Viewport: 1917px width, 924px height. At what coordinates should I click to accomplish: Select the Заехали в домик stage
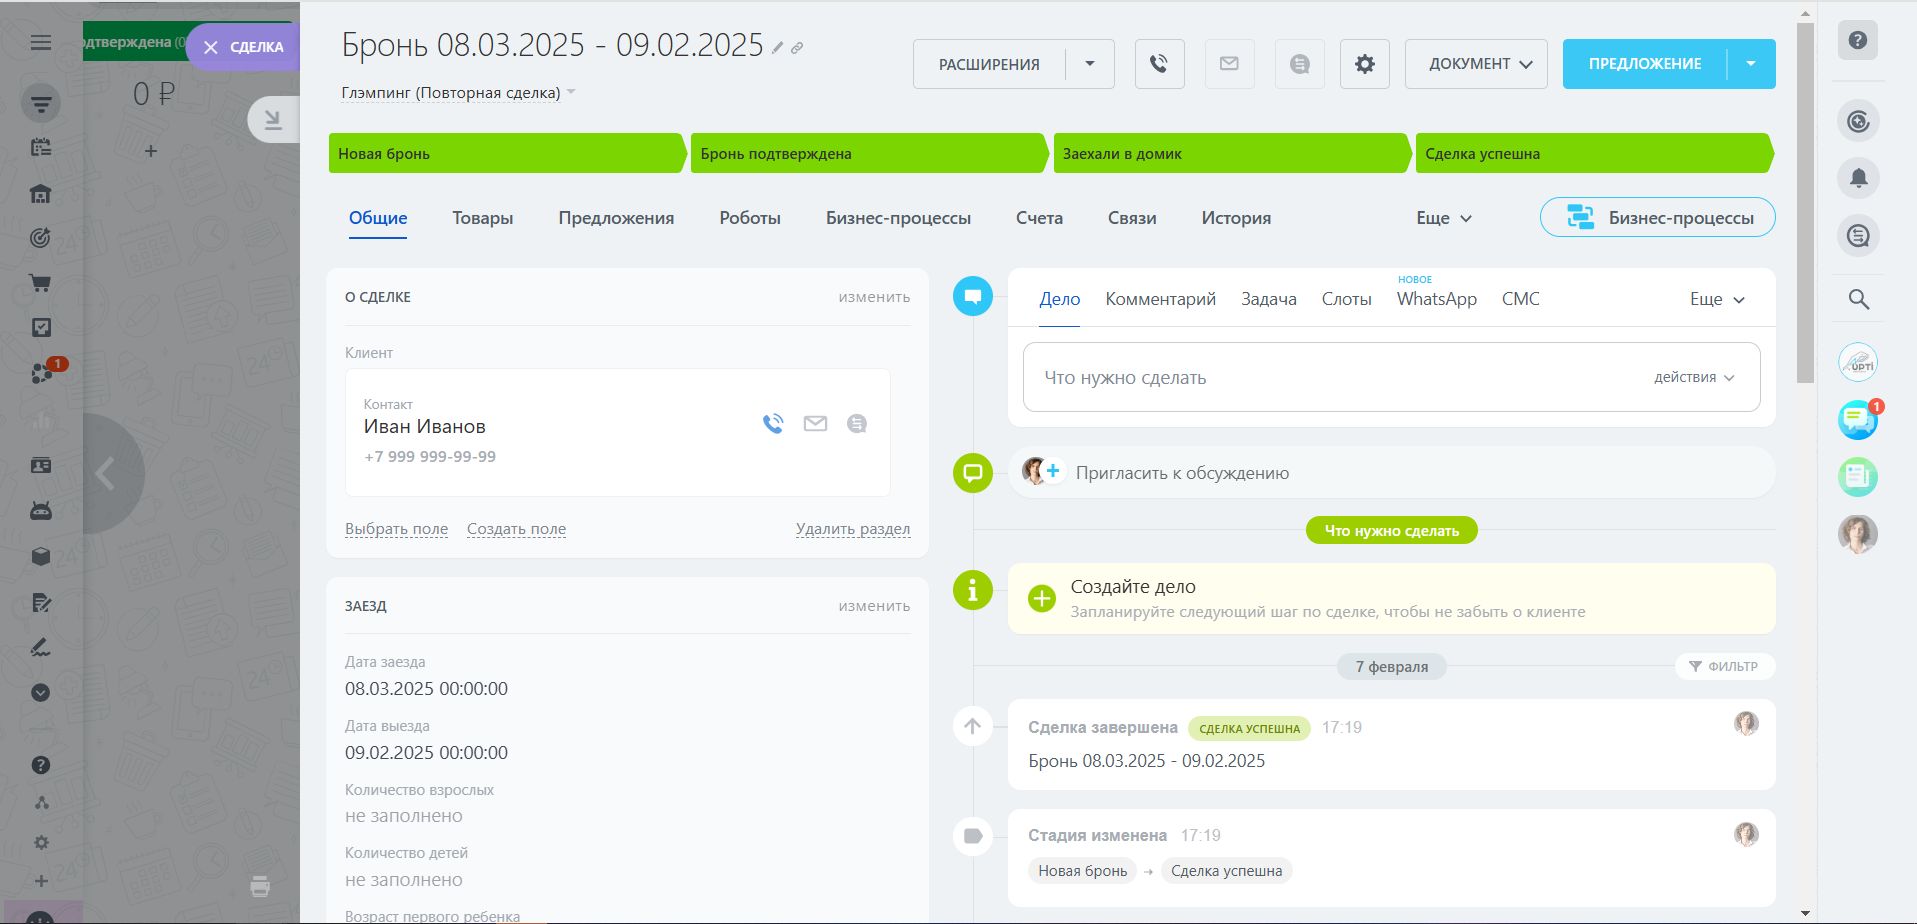pos(1228,154)
